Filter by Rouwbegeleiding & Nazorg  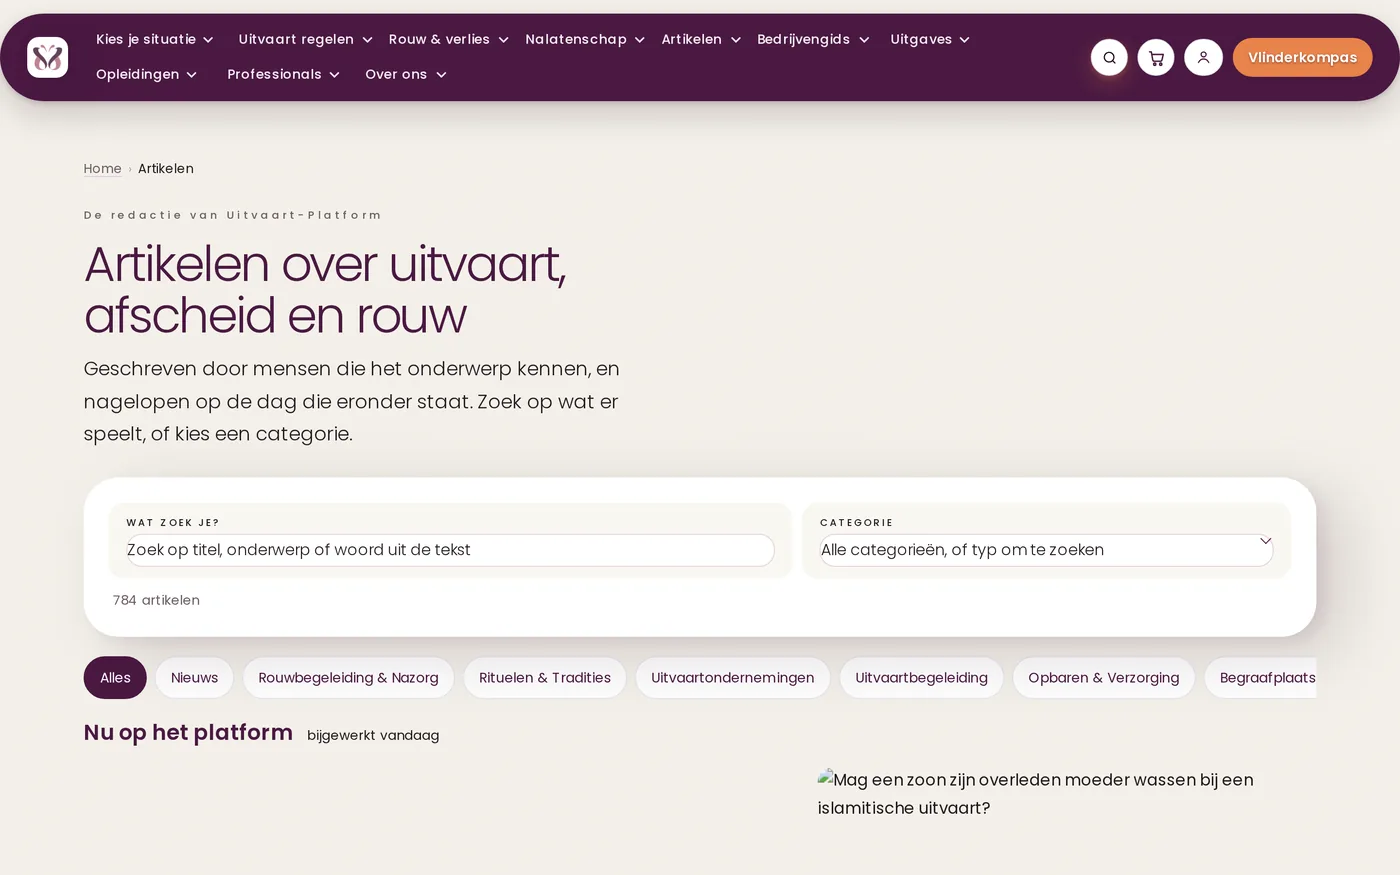click(348, 678)
